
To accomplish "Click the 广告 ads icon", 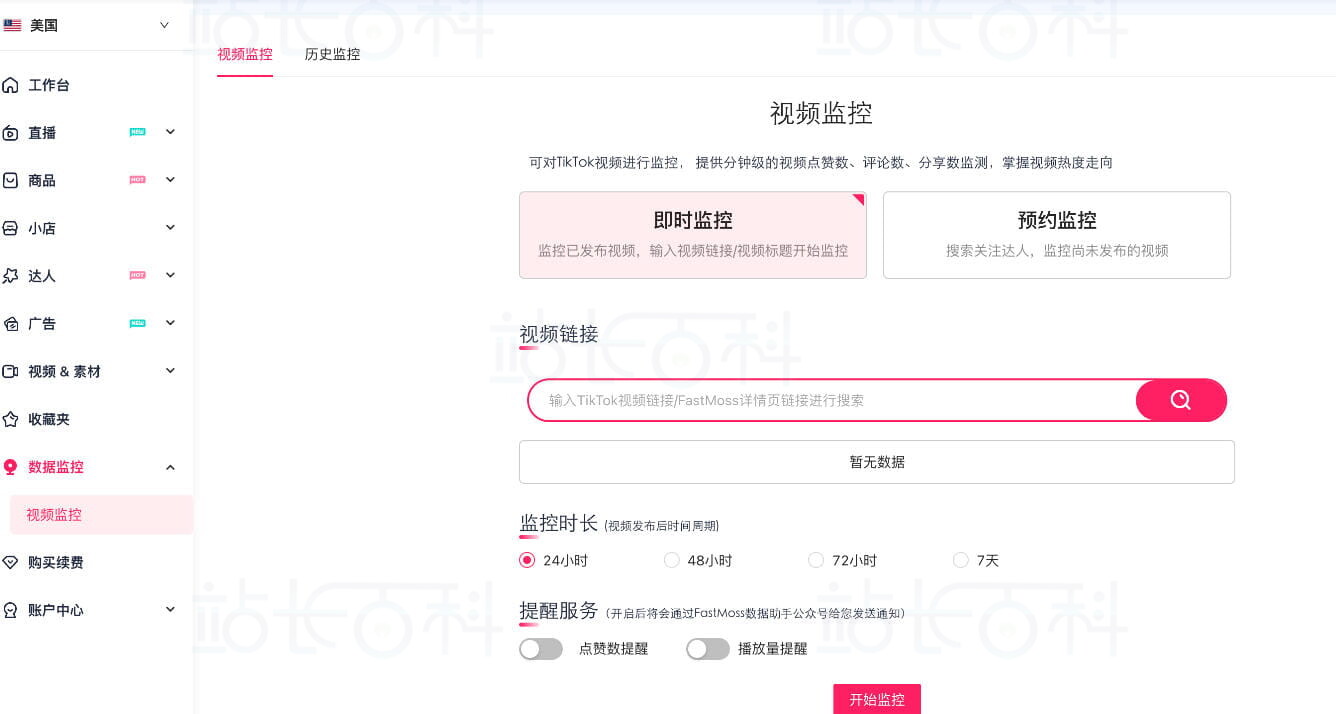I will (x=11, y=324).
